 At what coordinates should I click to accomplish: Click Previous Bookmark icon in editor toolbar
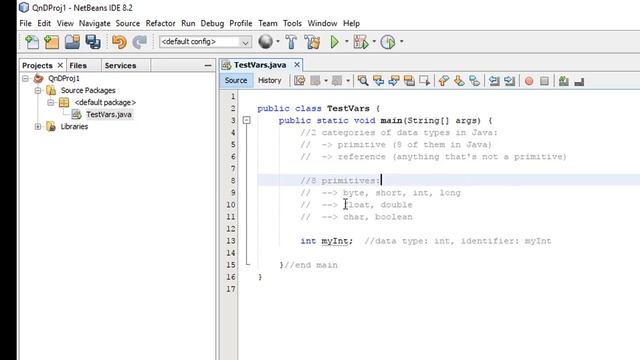tap(444, 81)
